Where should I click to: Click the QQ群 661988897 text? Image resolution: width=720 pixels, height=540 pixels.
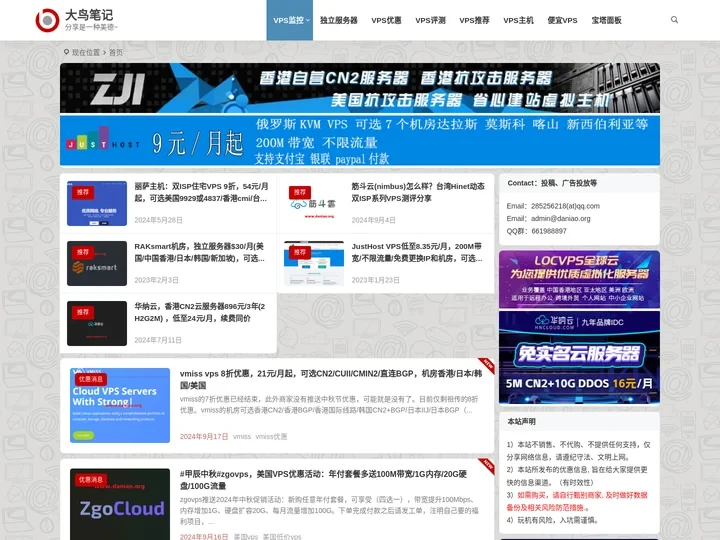(536, 231)
